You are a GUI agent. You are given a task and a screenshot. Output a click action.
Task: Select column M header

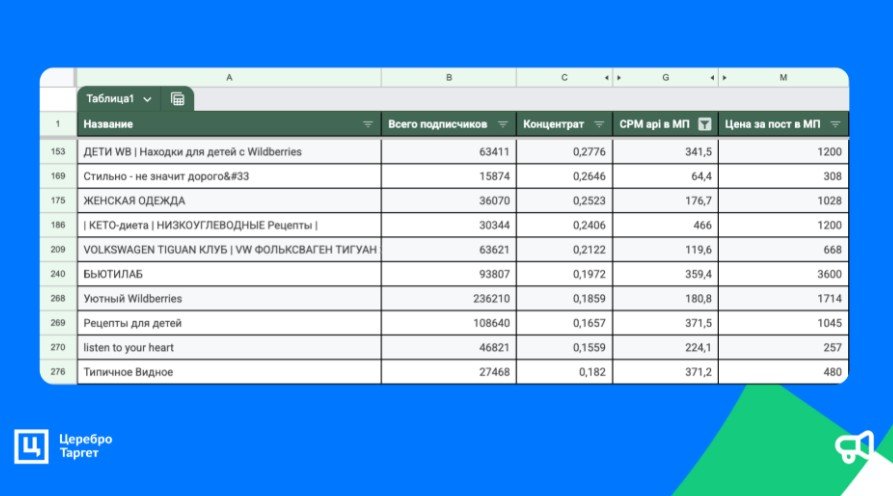click(x=783, y=77)
